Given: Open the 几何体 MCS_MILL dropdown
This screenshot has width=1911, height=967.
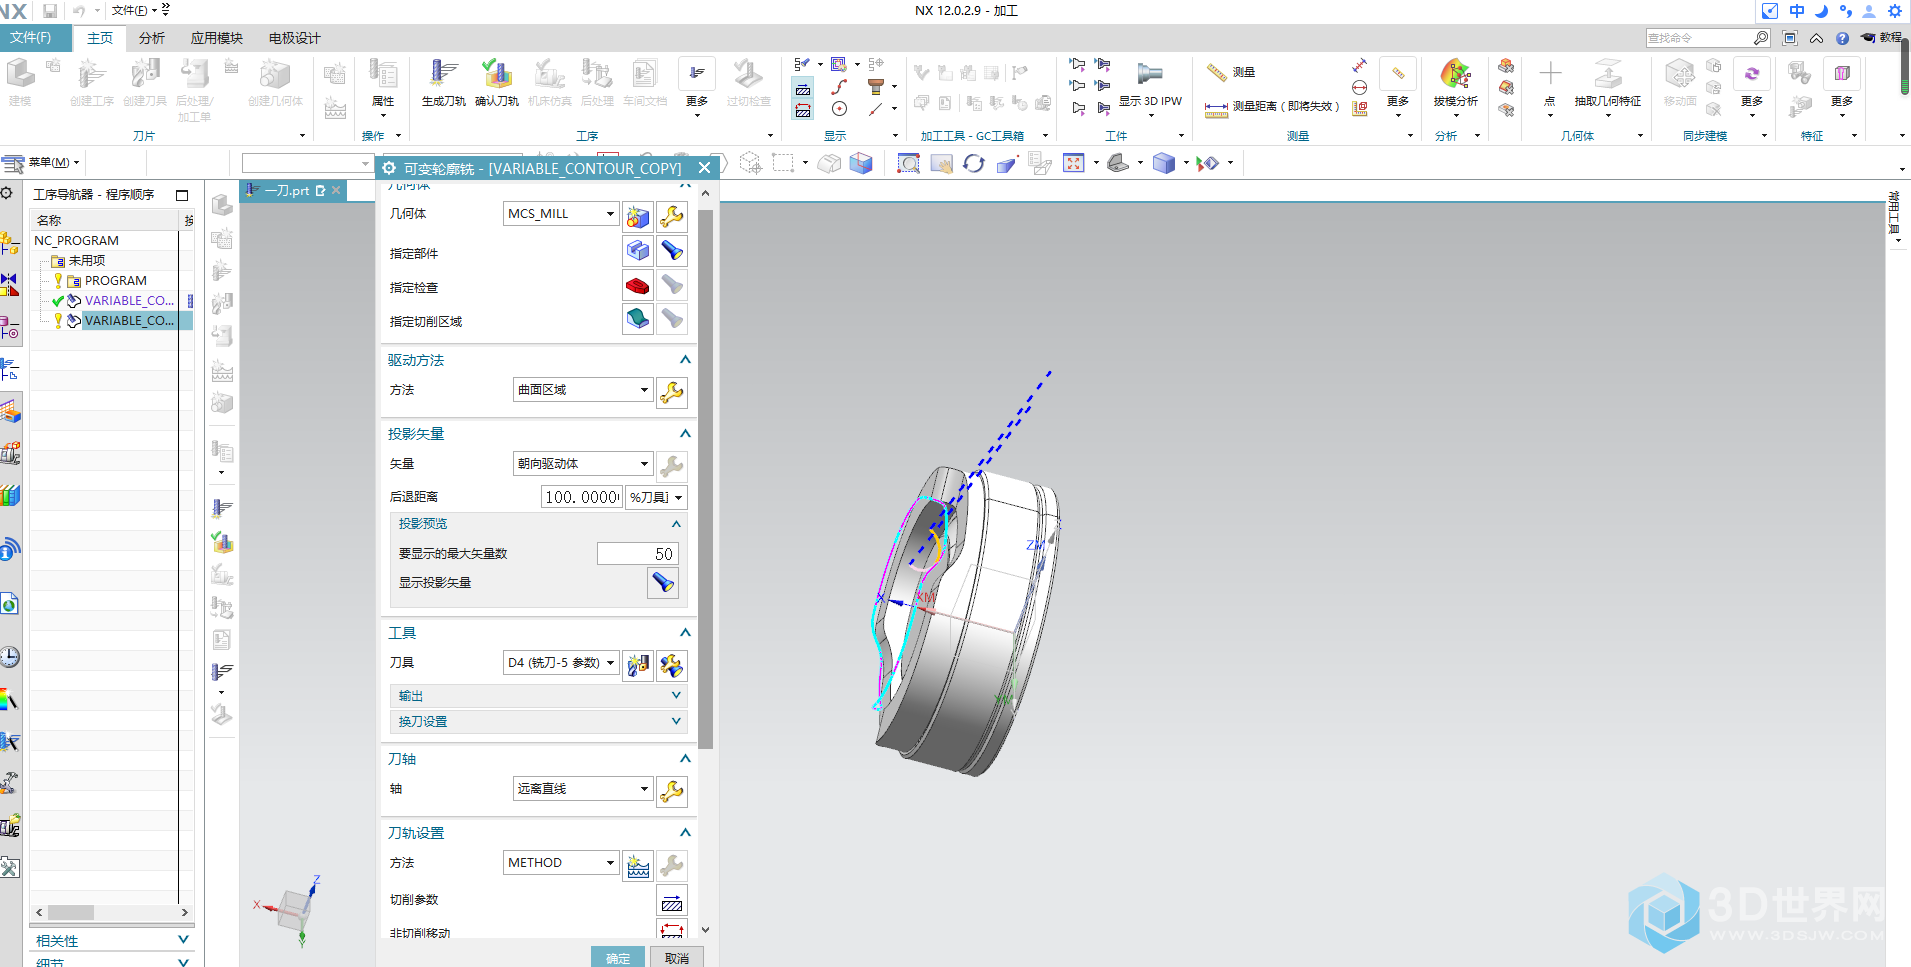Looking at the screenshot, I should [610, 214].
